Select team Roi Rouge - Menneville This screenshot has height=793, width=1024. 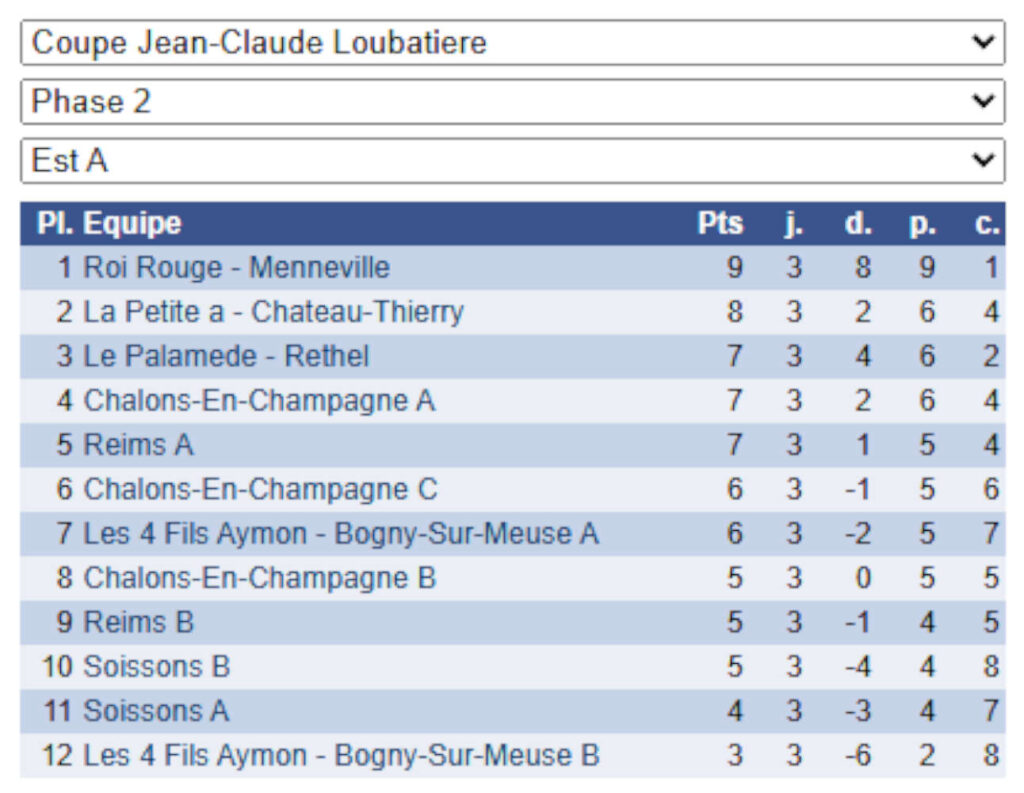[x=236, y=268]
